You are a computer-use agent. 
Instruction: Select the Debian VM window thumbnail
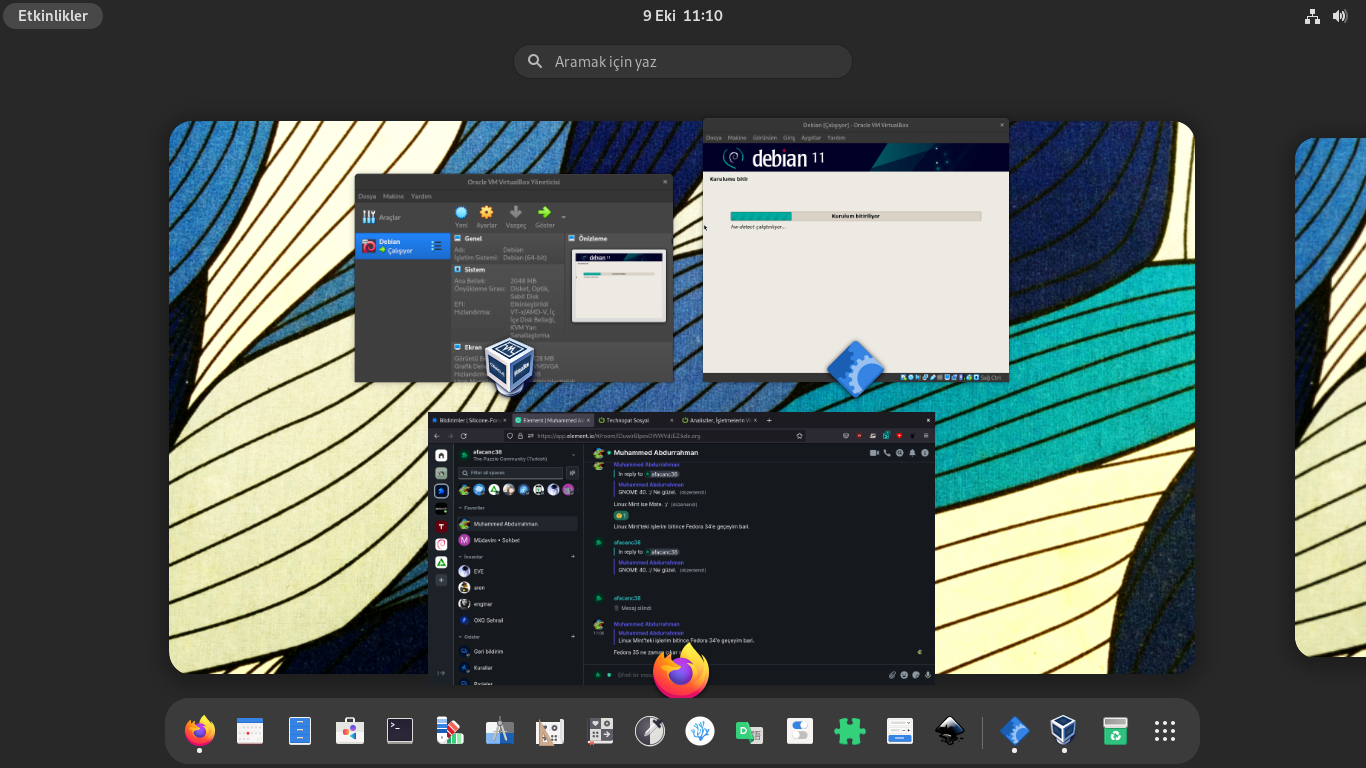856,250
